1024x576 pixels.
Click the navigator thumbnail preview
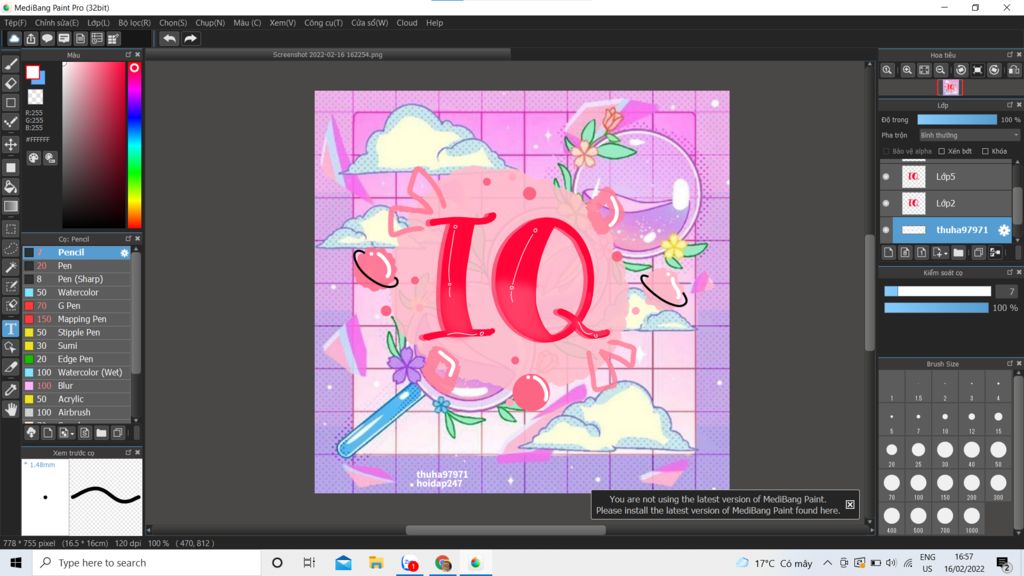coord(950,88)
